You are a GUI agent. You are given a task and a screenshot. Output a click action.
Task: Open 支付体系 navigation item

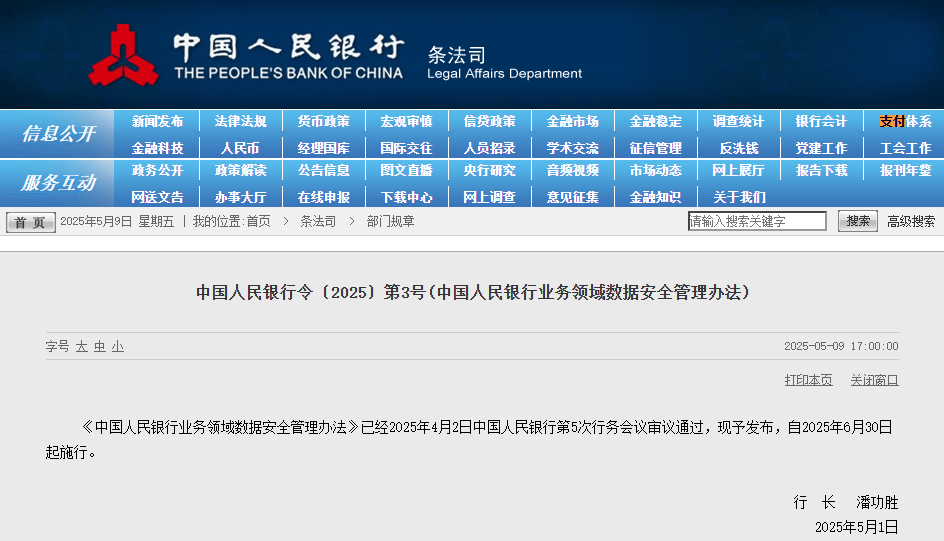905,122
